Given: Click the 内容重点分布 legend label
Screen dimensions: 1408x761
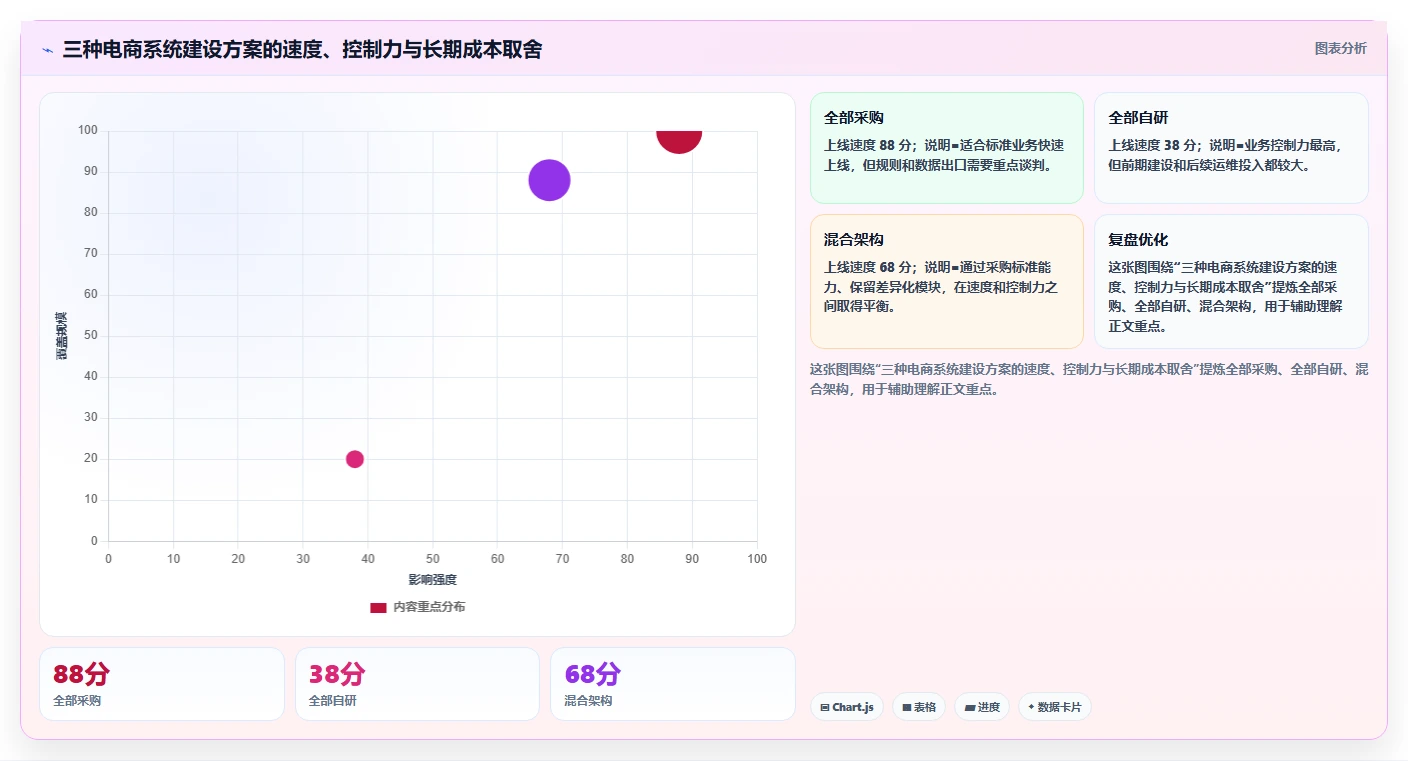Looking at the screenshot, I should pos(429,607).
